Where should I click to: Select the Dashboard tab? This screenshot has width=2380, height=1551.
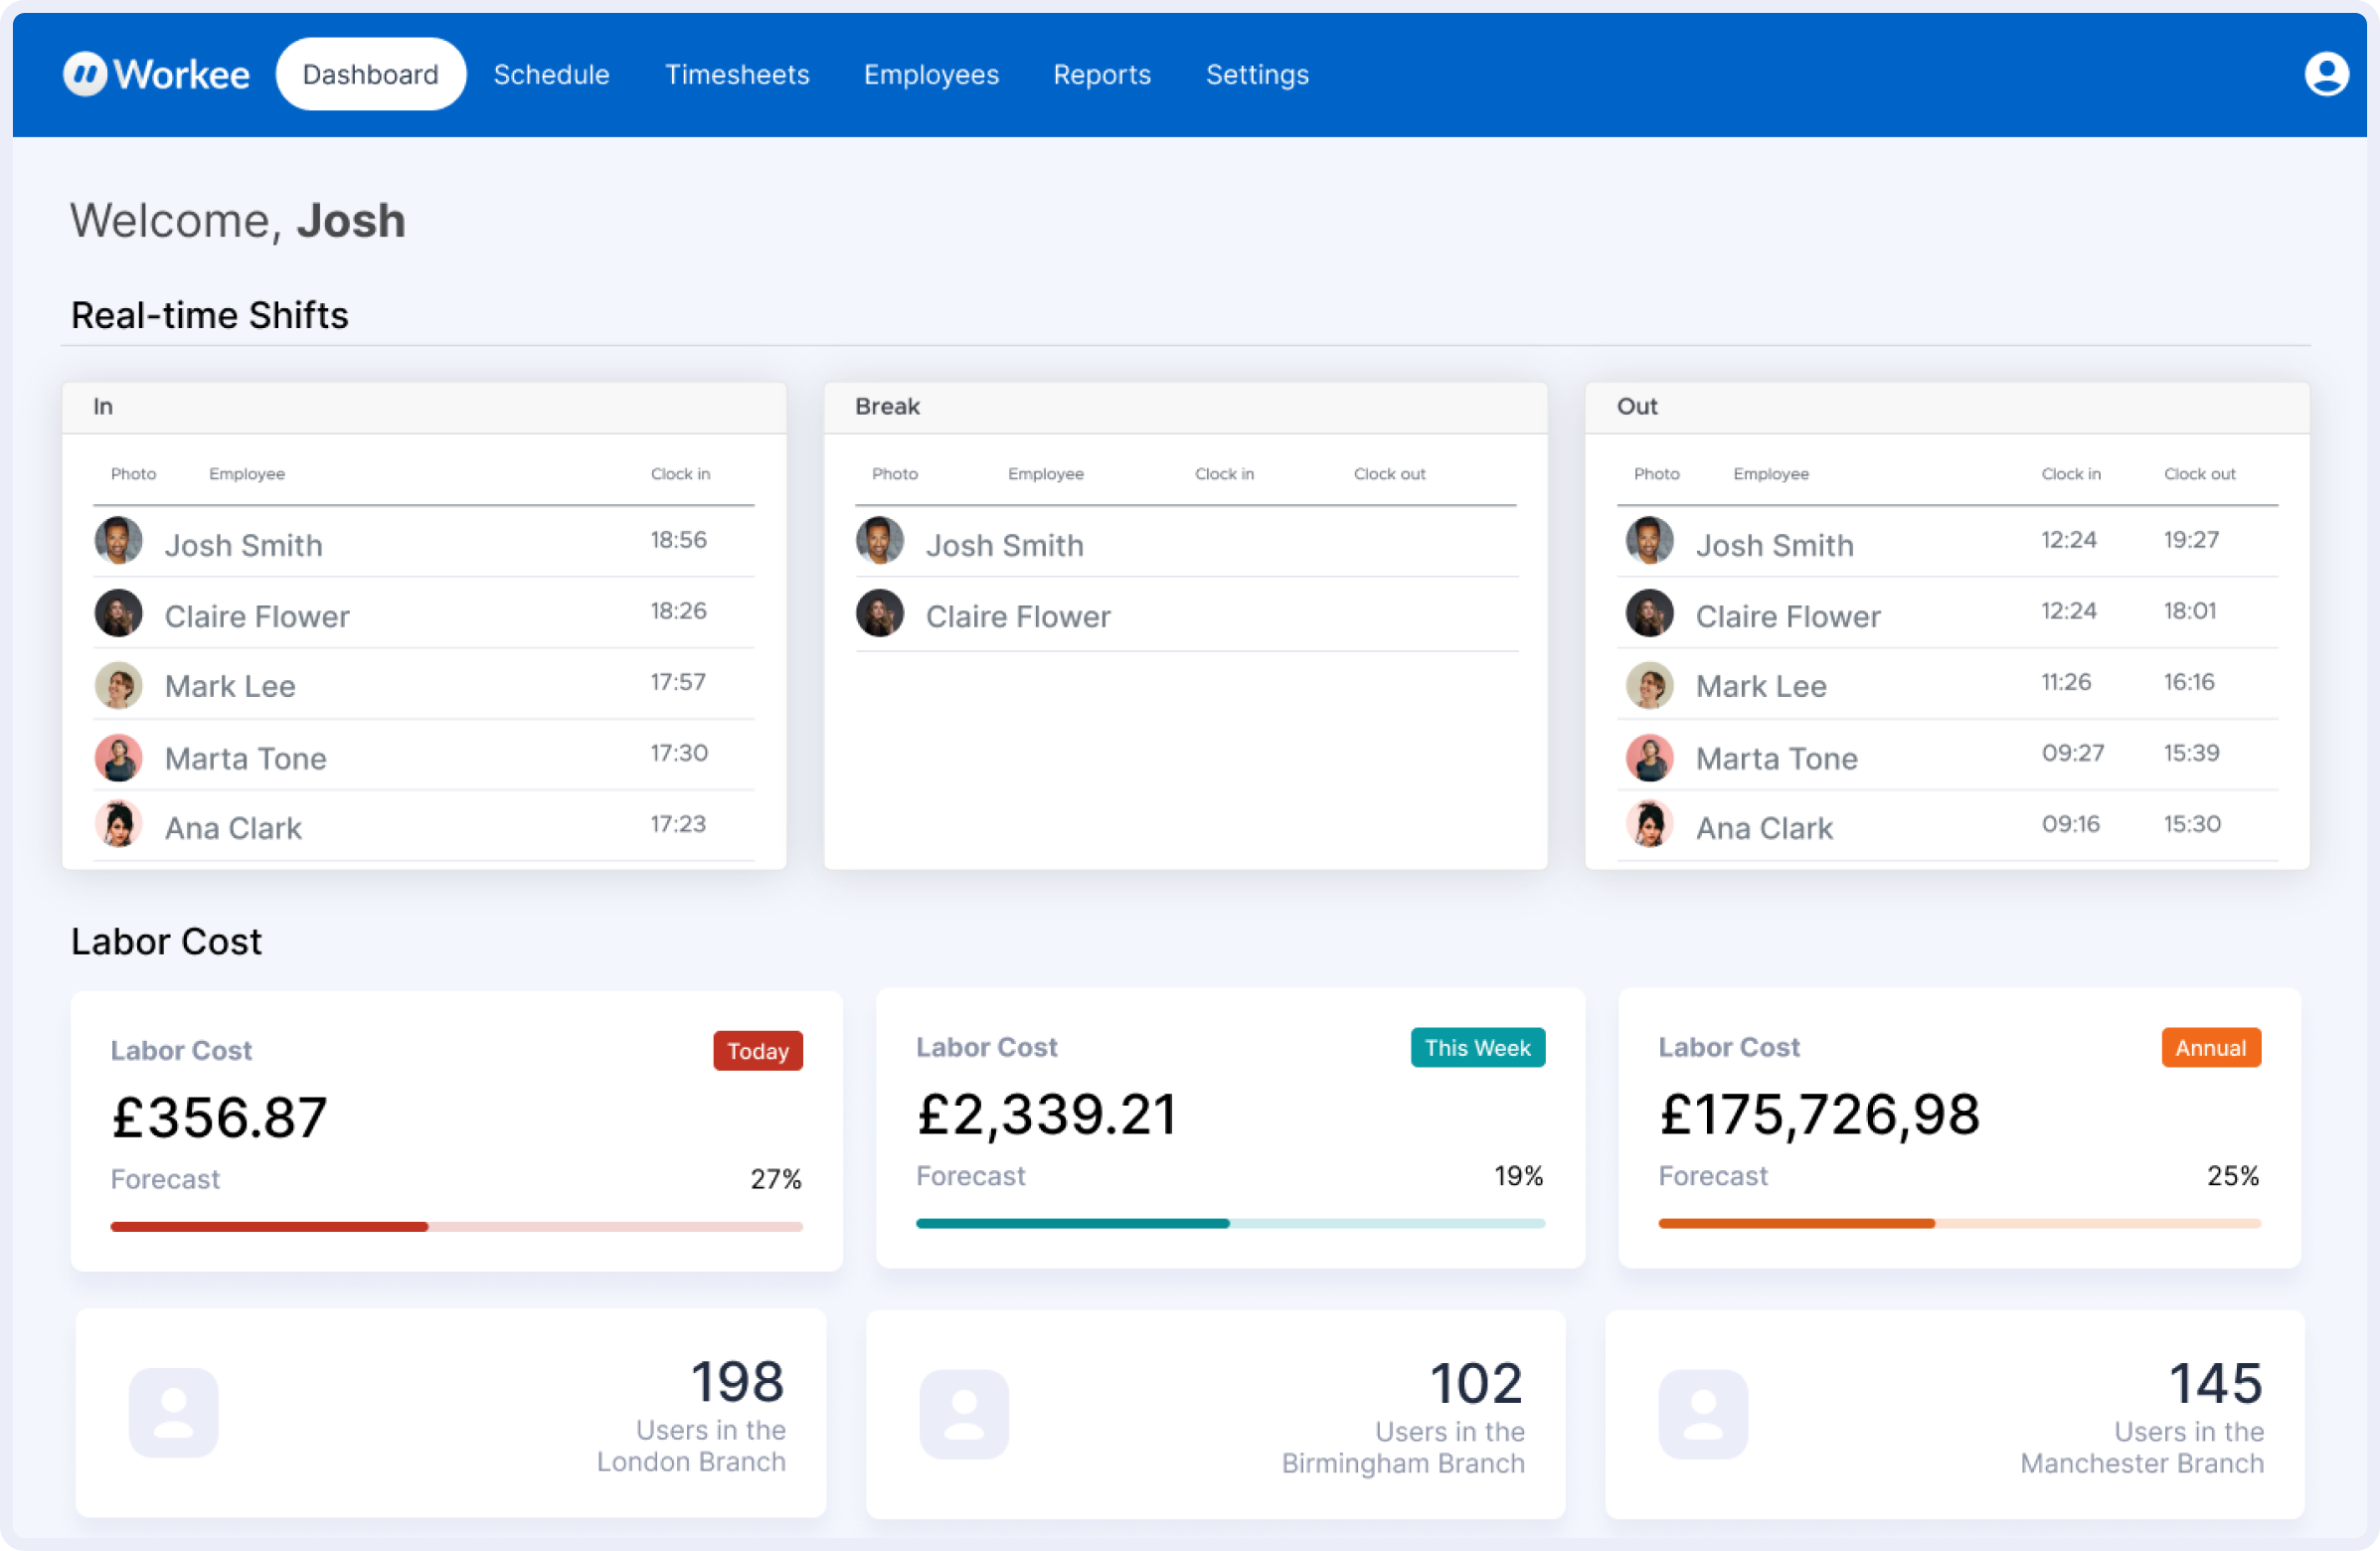370,74
